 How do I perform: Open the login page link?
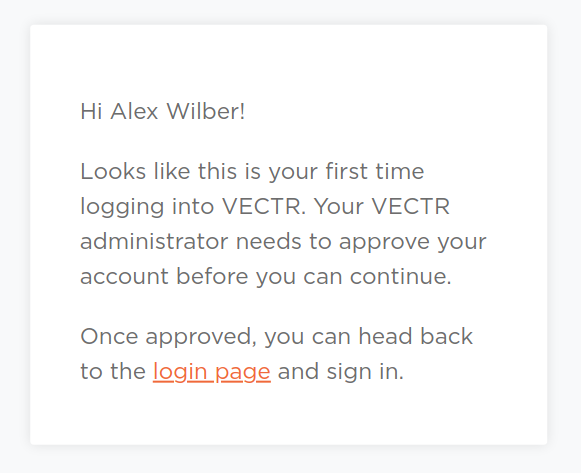click(212, 372)
